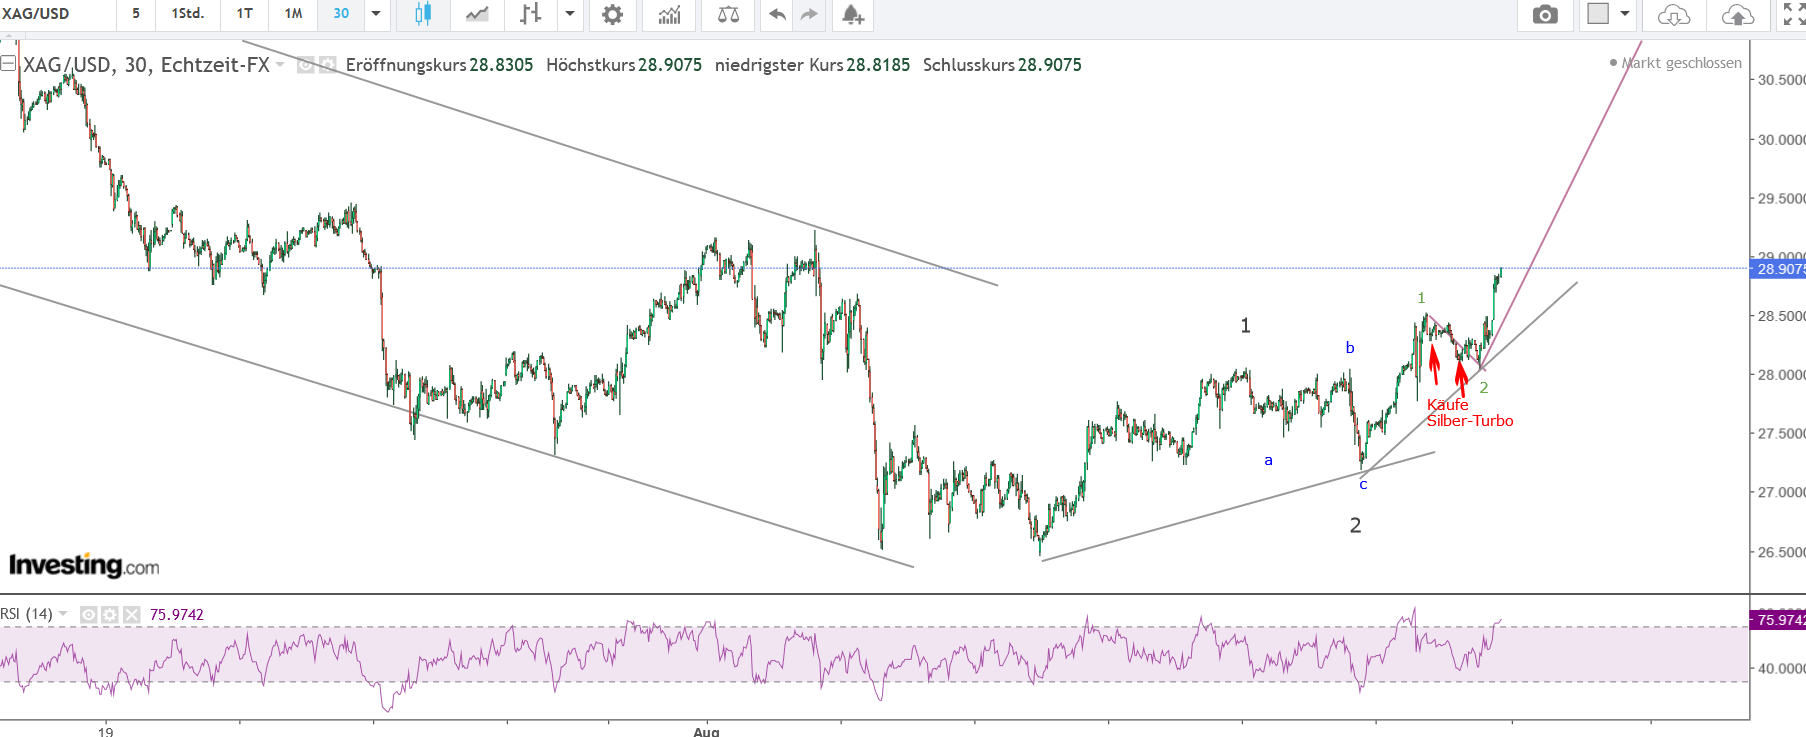Toggle fullscreen chart mode
1806x737 pixels.
[x=1794, y=14]
